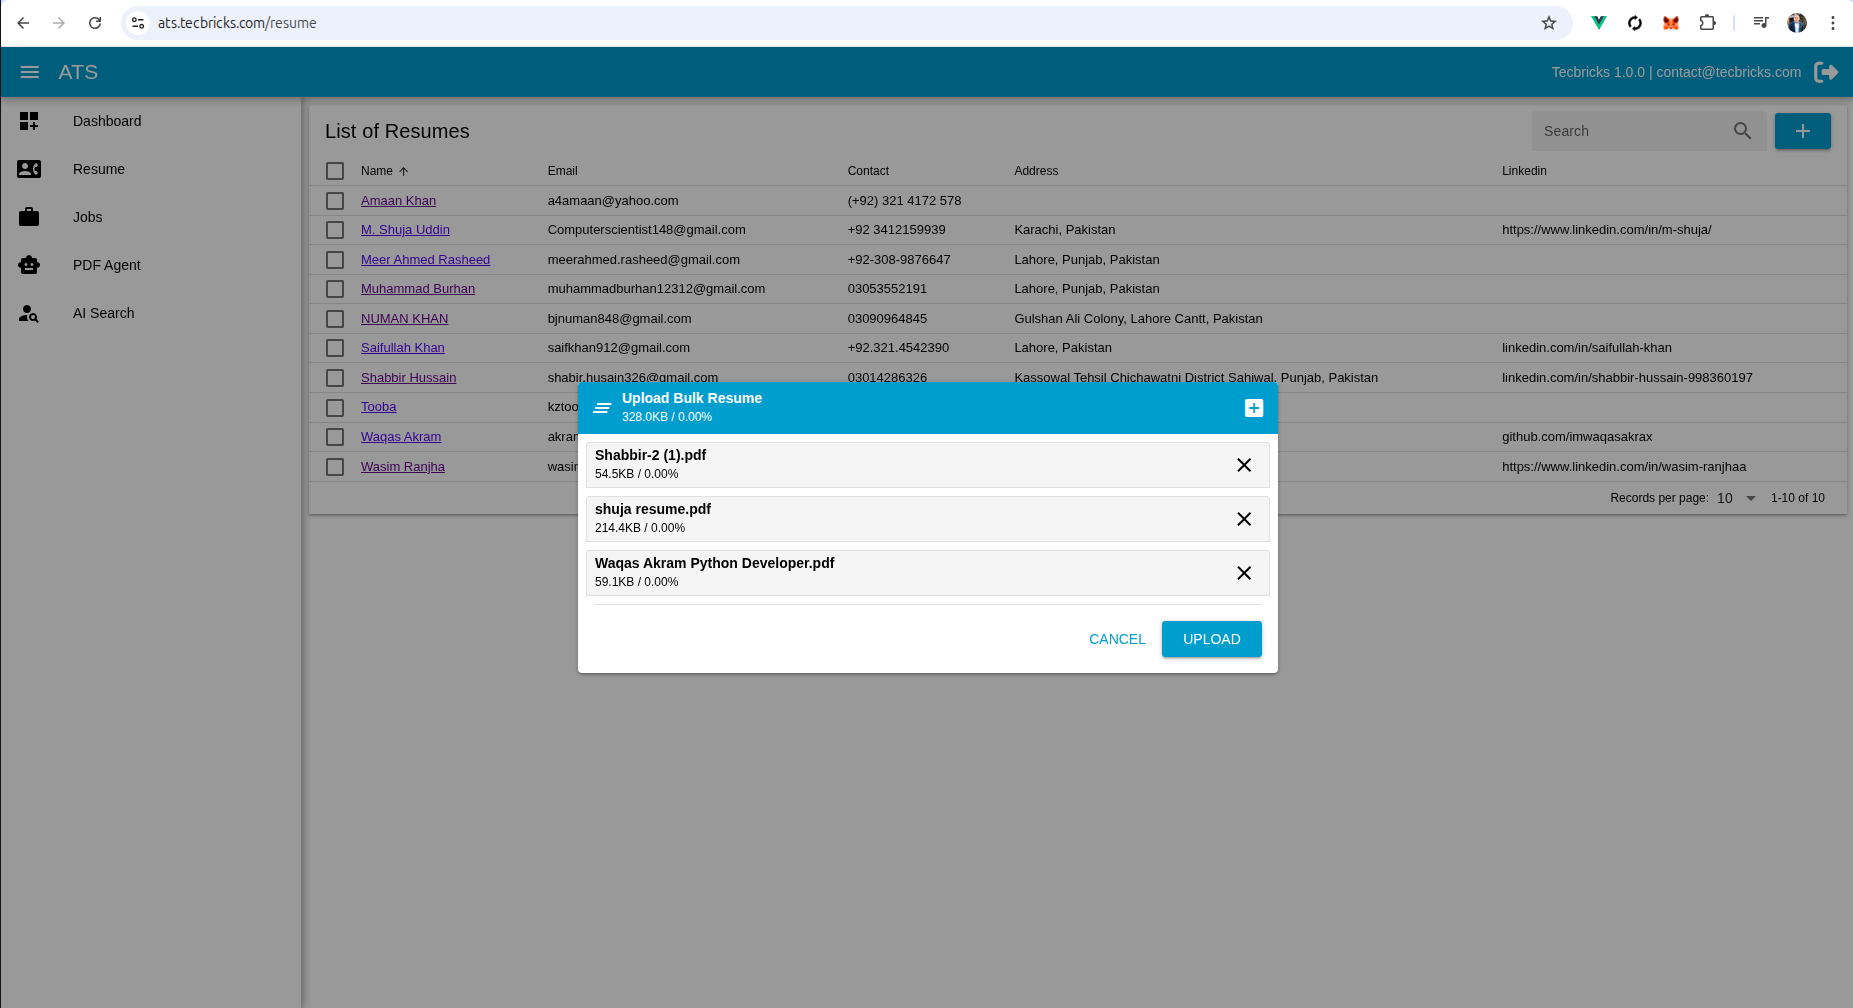Reload the browser page

pos(95,23)
